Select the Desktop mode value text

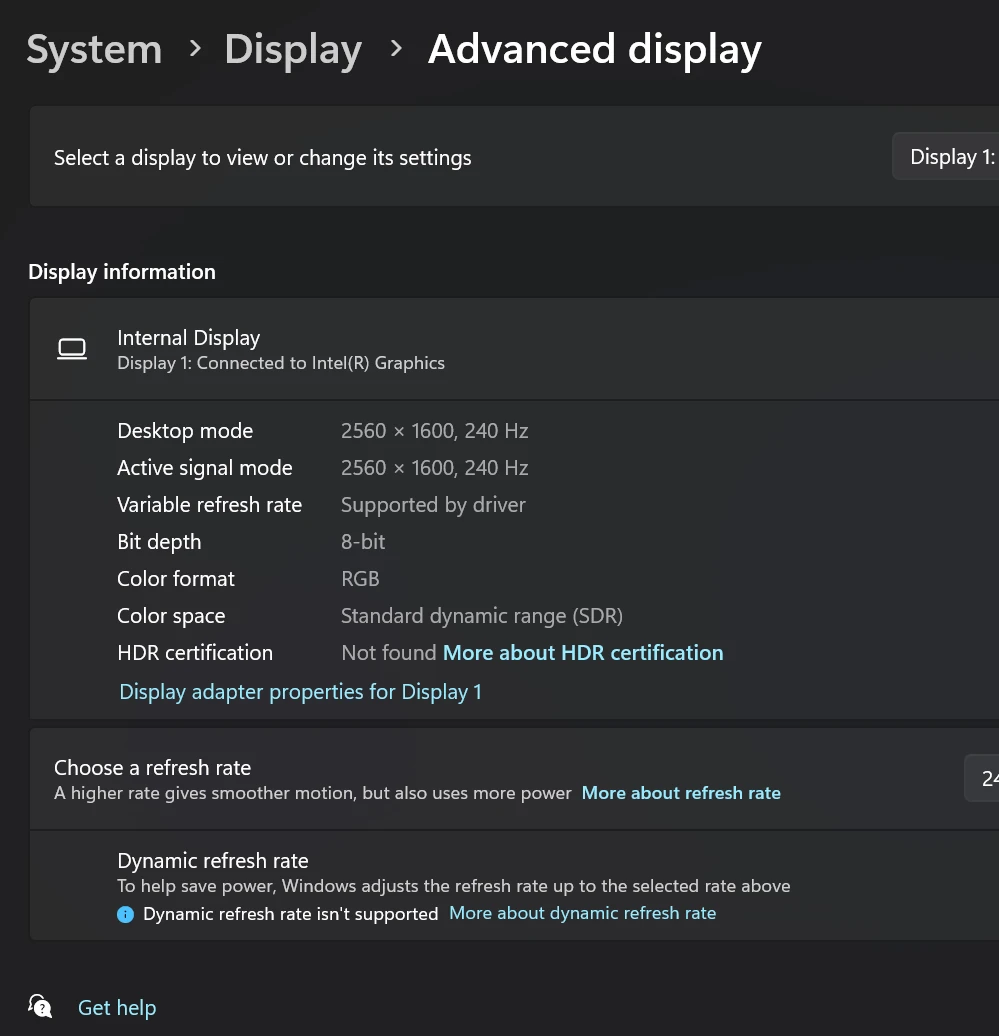point(434,430)
